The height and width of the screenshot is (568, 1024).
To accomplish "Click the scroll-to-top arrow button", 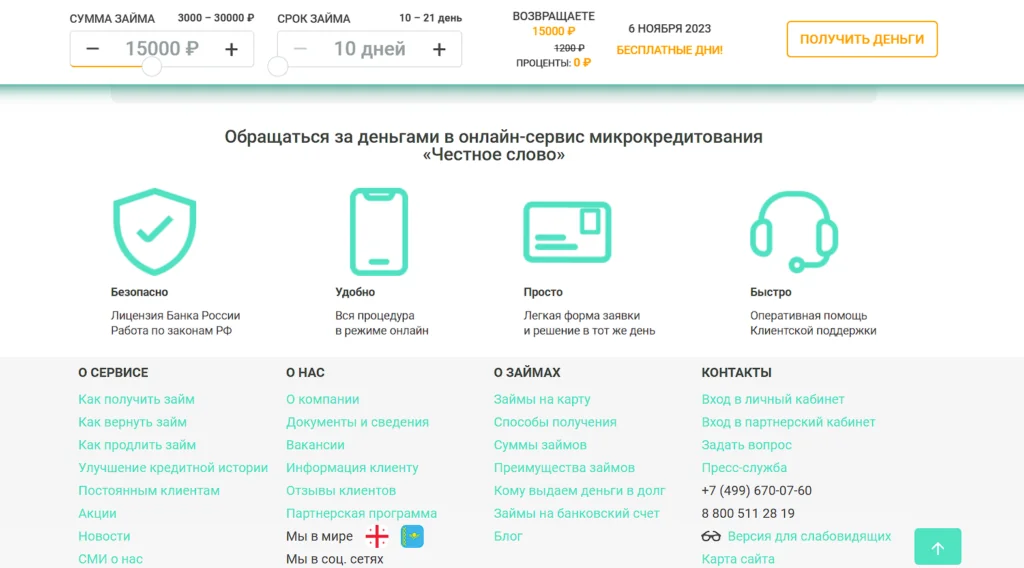I will [x=938, y=546].
